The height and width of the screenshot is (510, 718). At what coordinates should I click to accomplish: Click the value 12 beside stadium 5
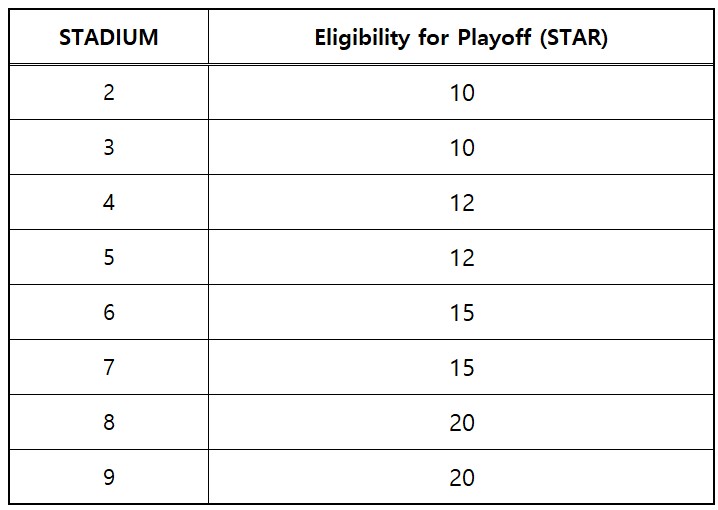(x=462, y=258)
